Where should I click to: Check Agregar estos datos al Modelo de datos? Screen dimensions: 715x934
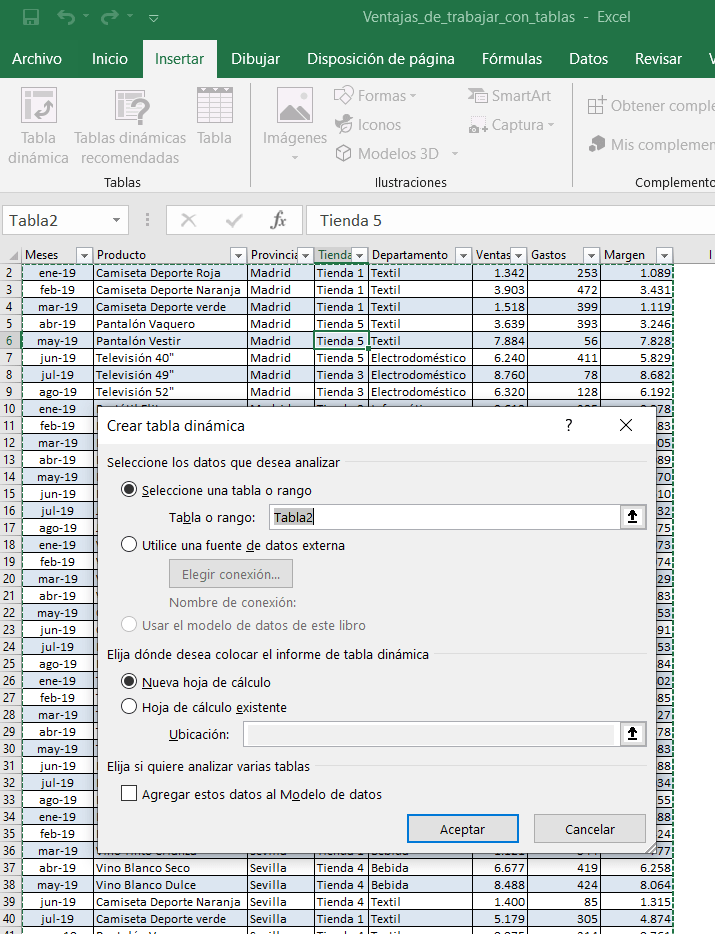[129, 793]
